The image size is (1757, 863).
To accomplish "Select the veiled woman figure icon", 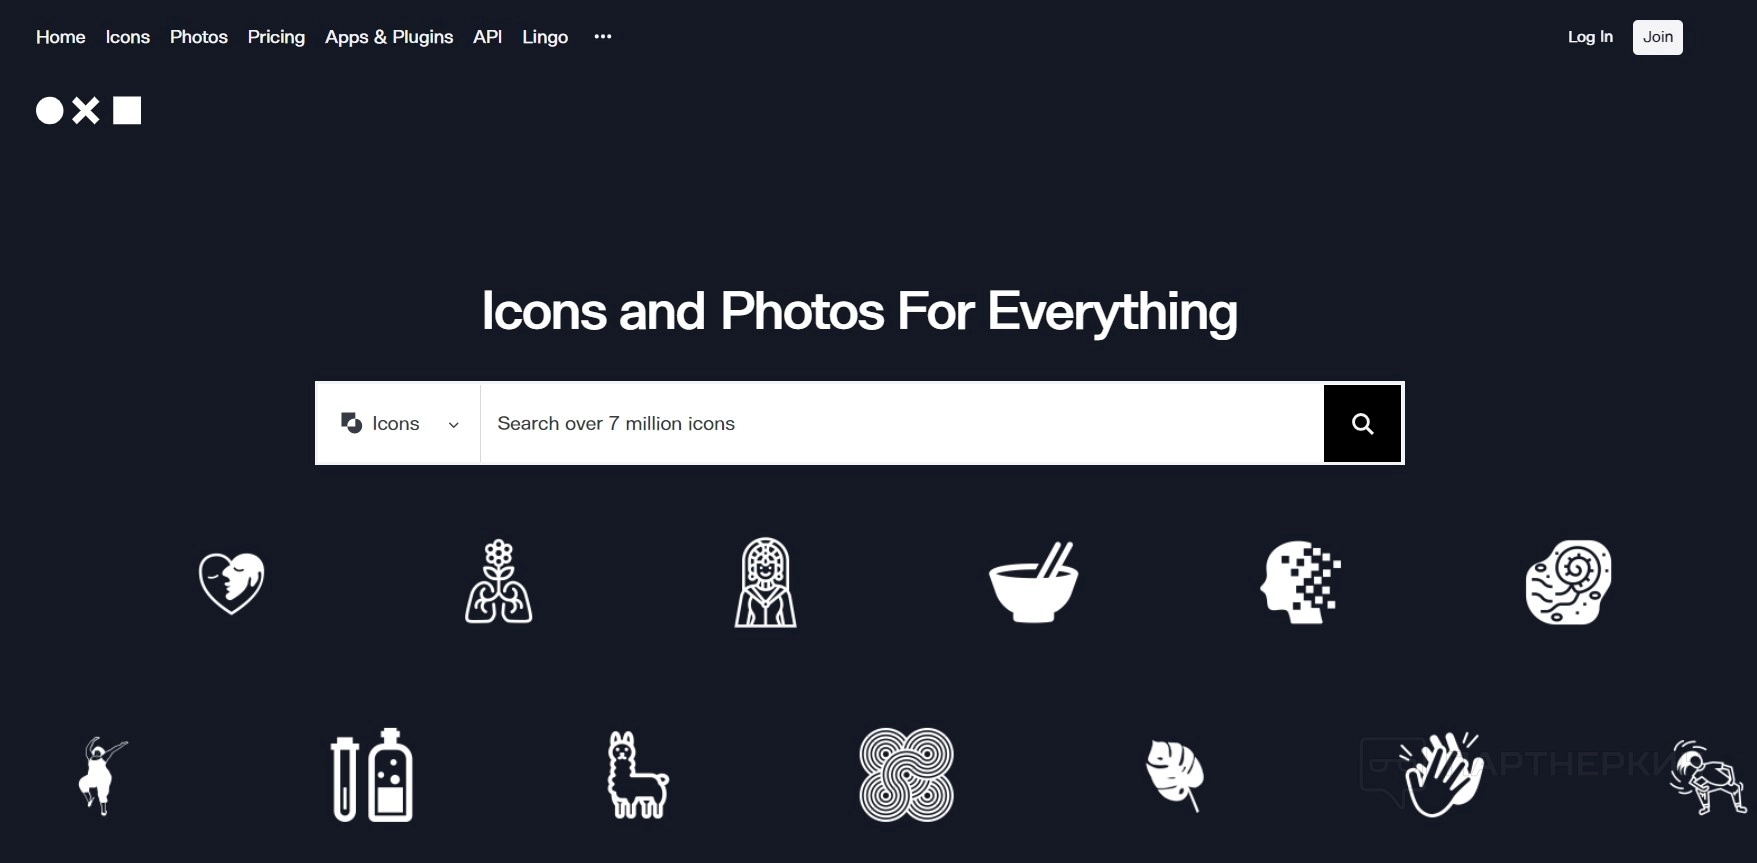I will [x=765, y=582].
